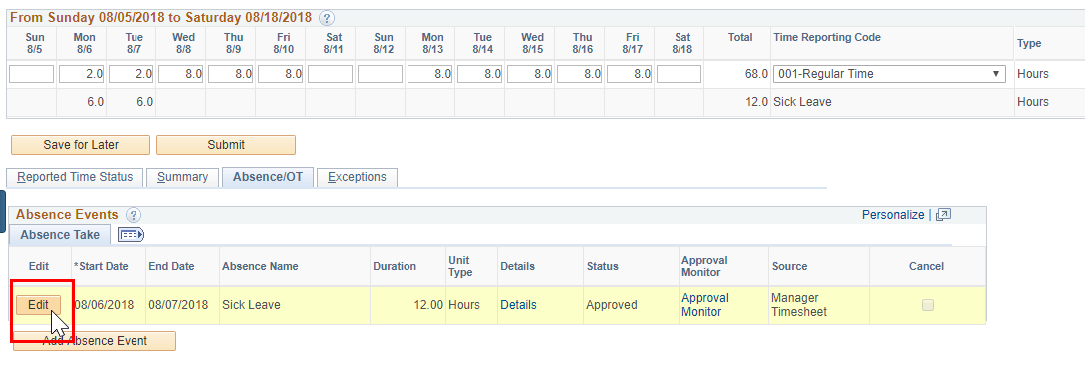
Task: Open absence grid in new window icon
Action: point(942,215)
